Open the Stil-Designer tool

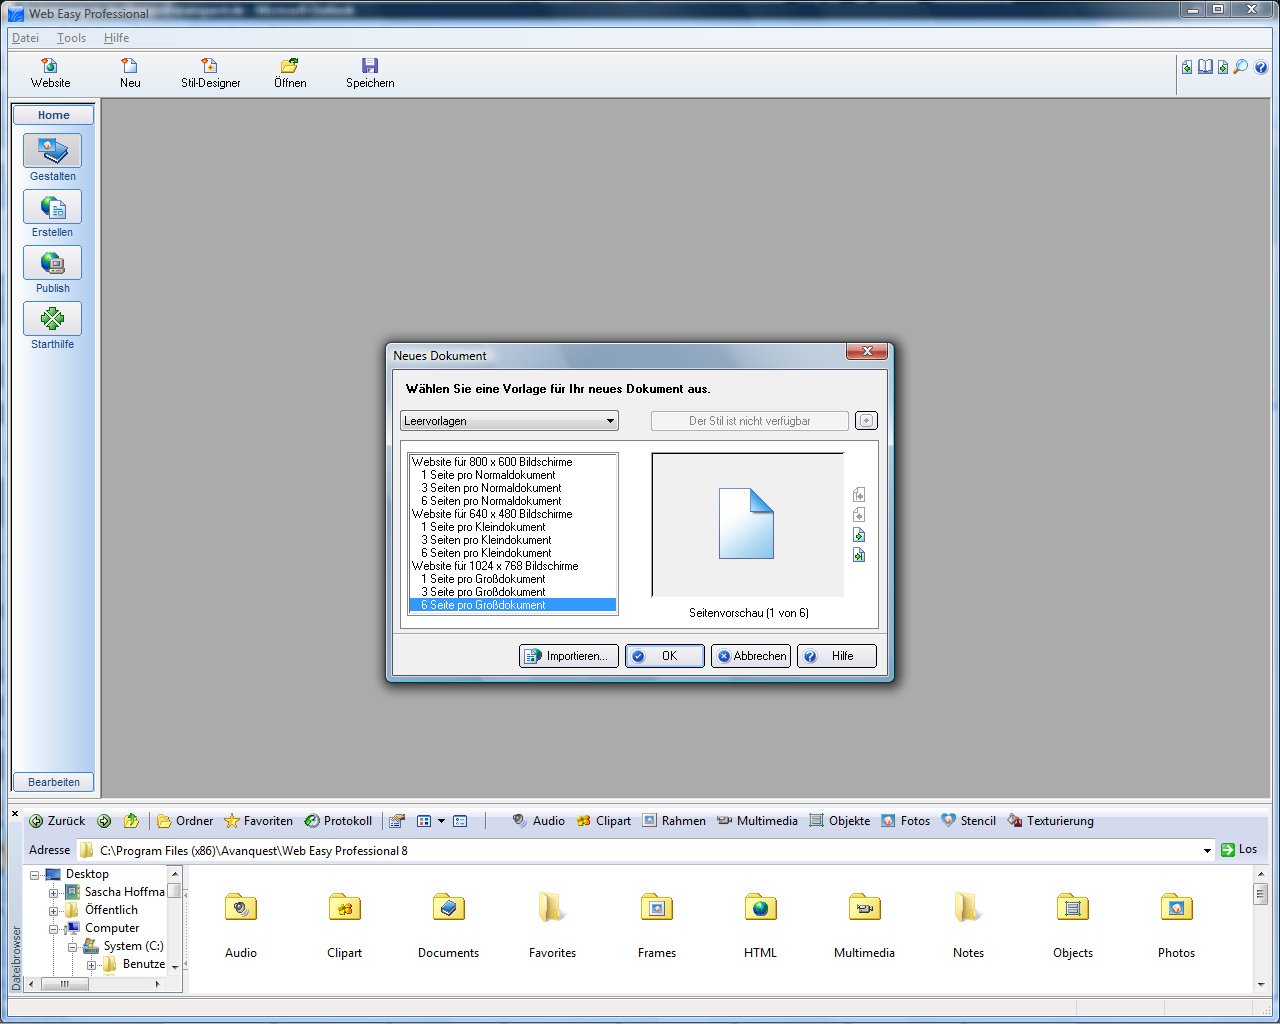(x=210, y=70)
